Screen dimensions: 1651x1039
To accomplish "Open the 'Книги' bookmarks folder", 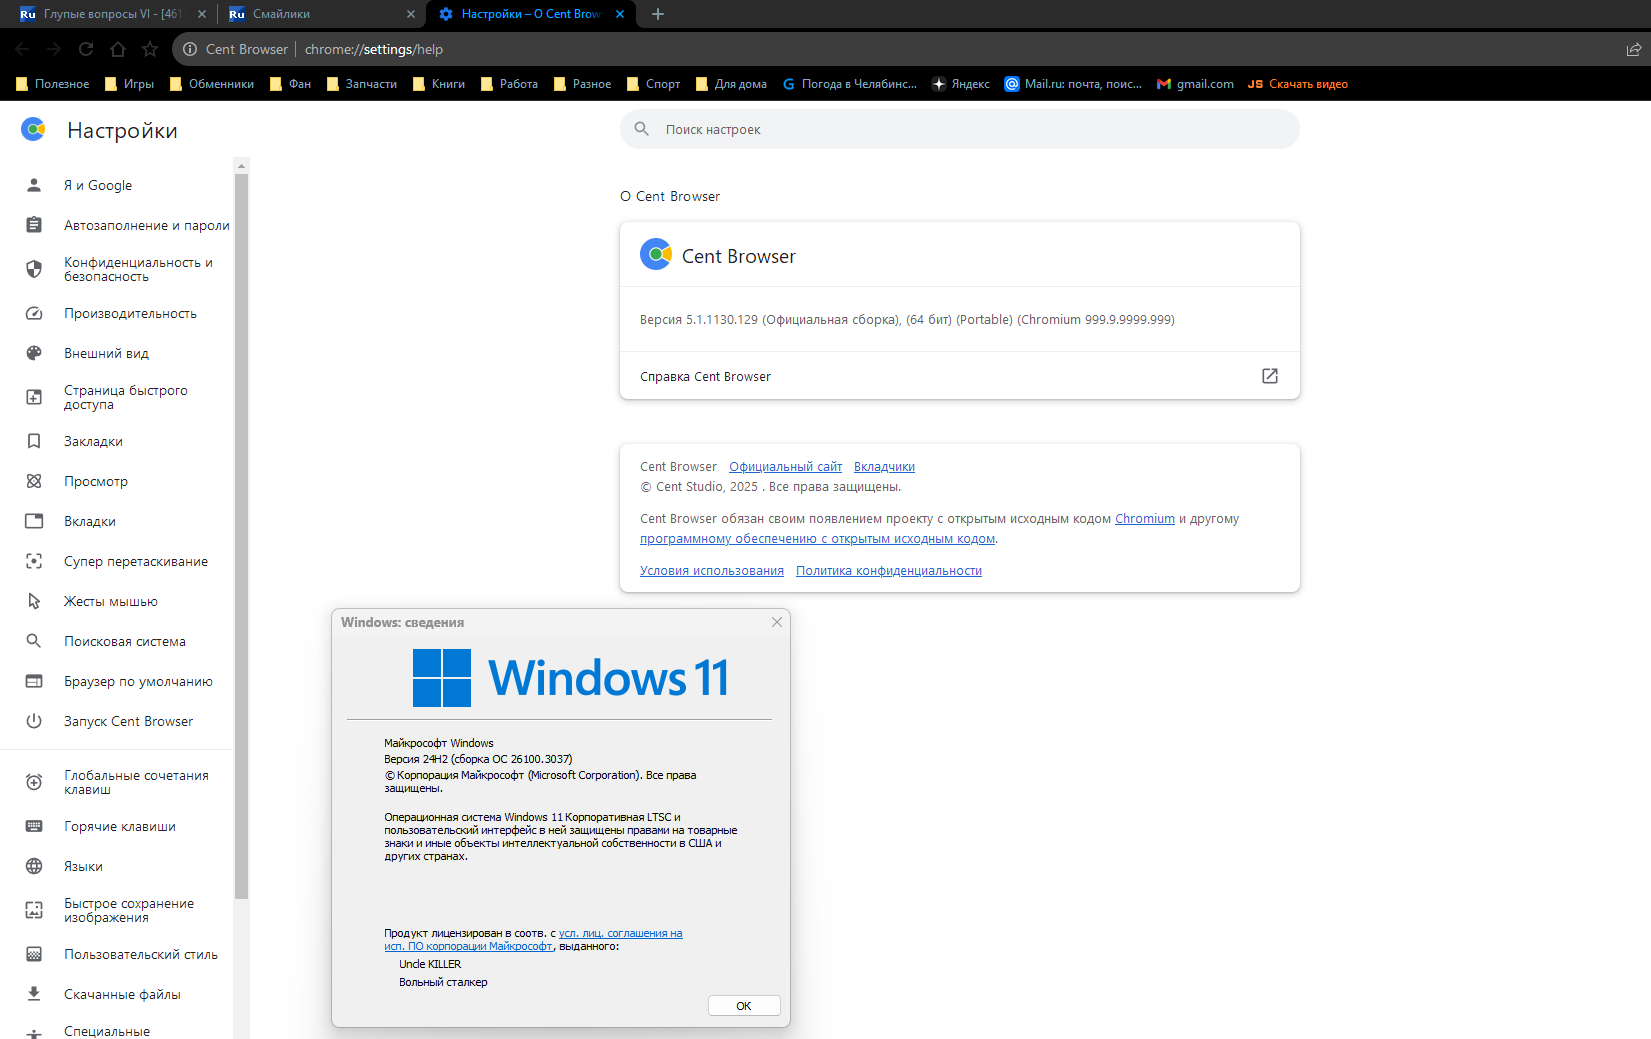I will click(x=438, y=84).
